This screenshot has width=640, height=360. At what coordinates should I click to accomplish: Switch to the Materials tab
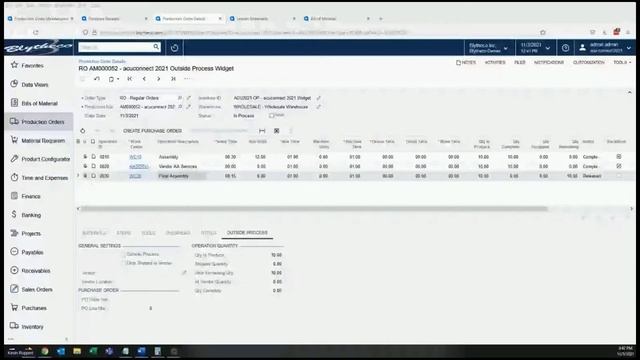94,233
